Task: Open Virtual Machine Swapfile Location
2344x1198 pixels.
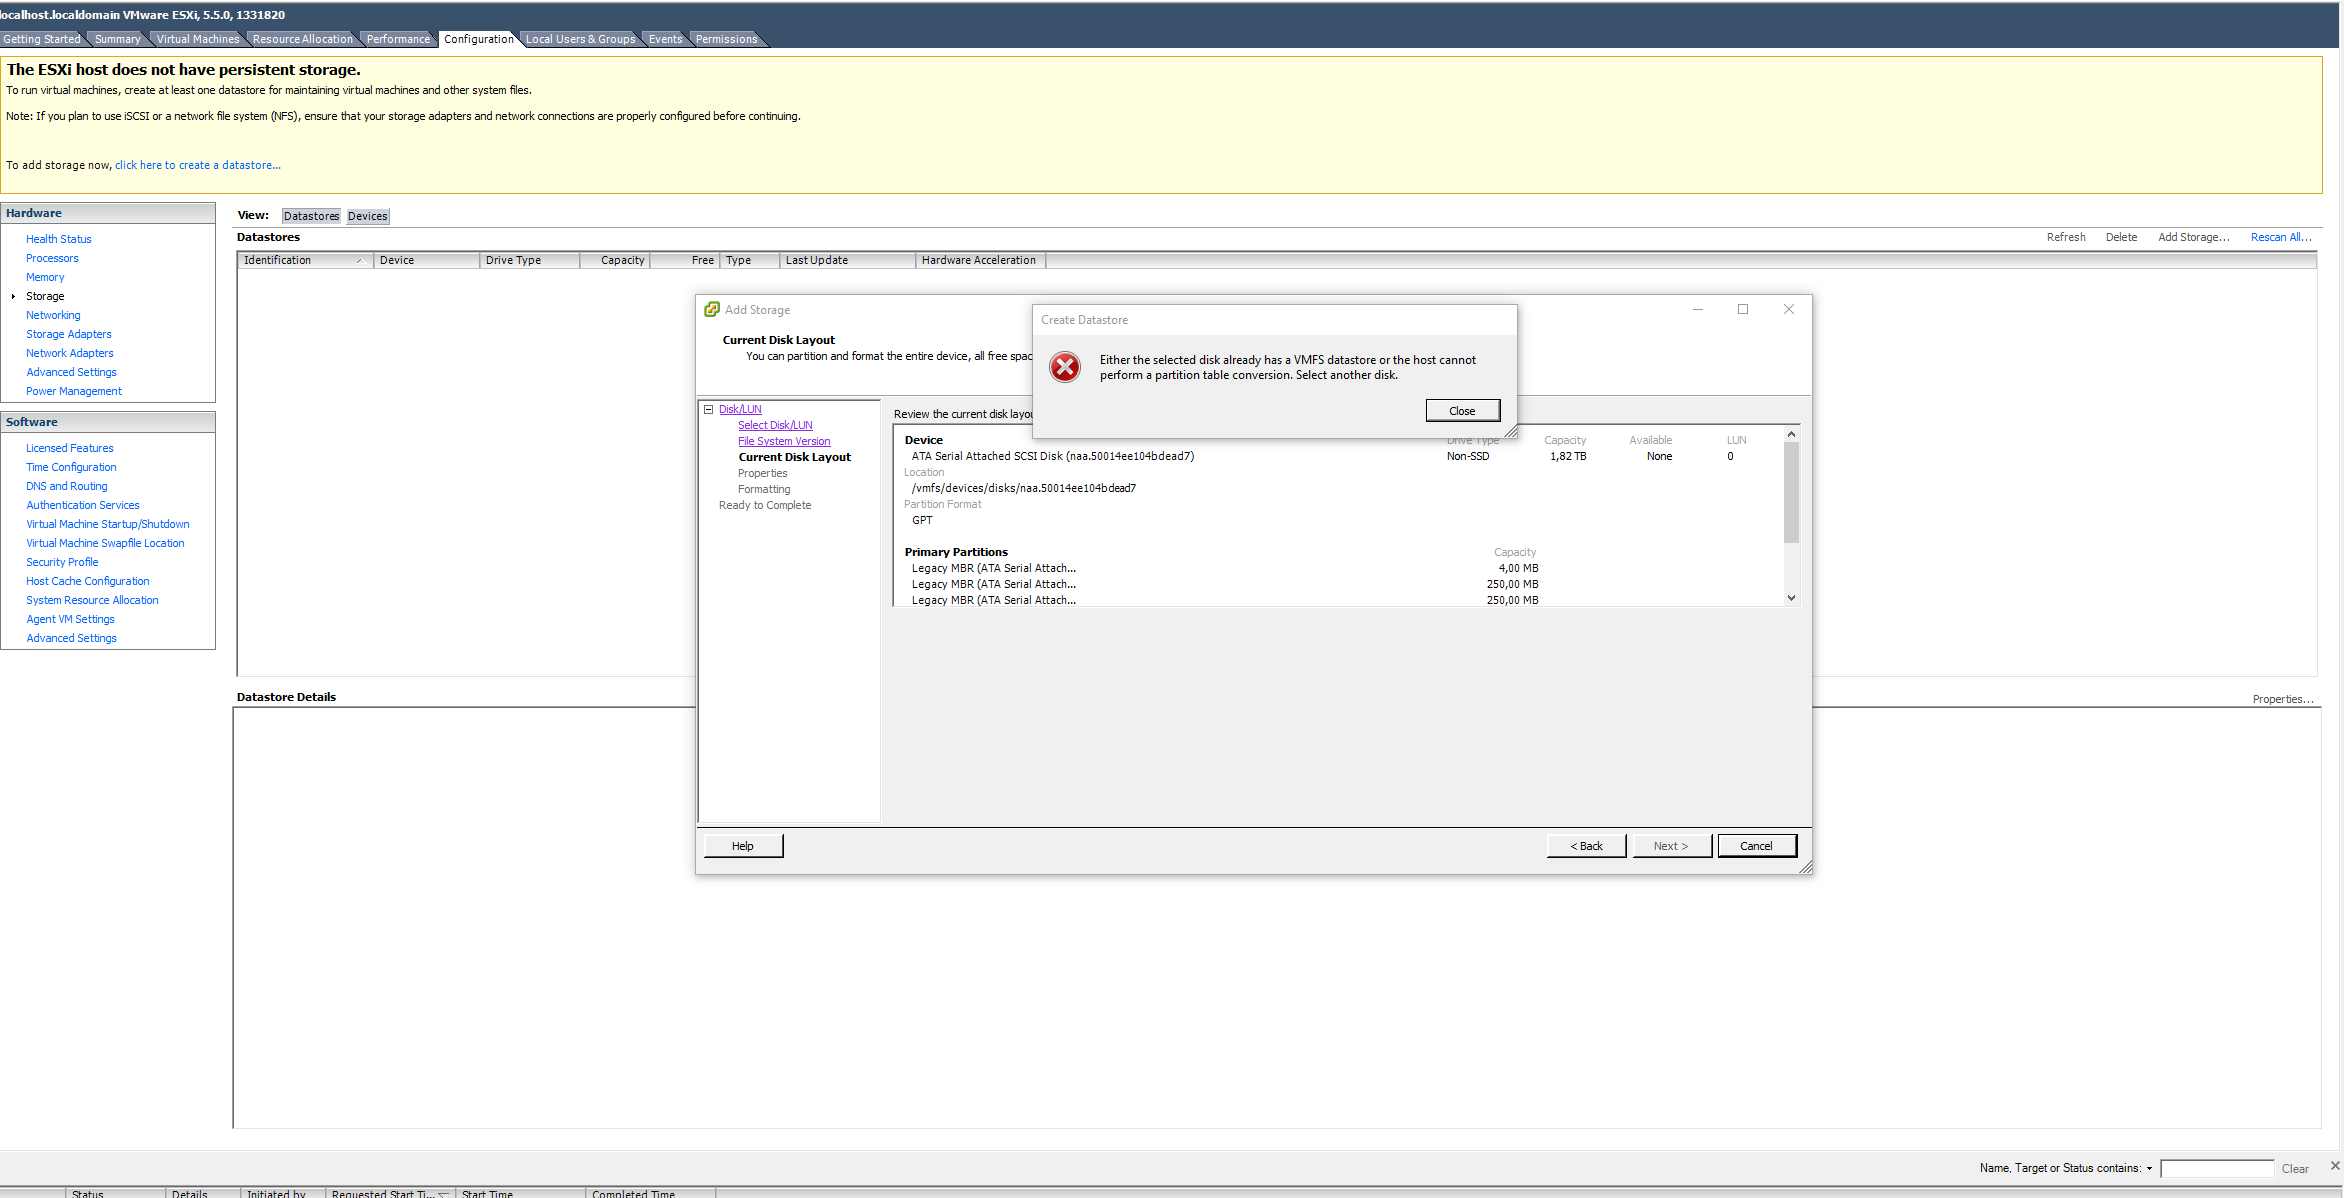Action: (x=105, y=543)
